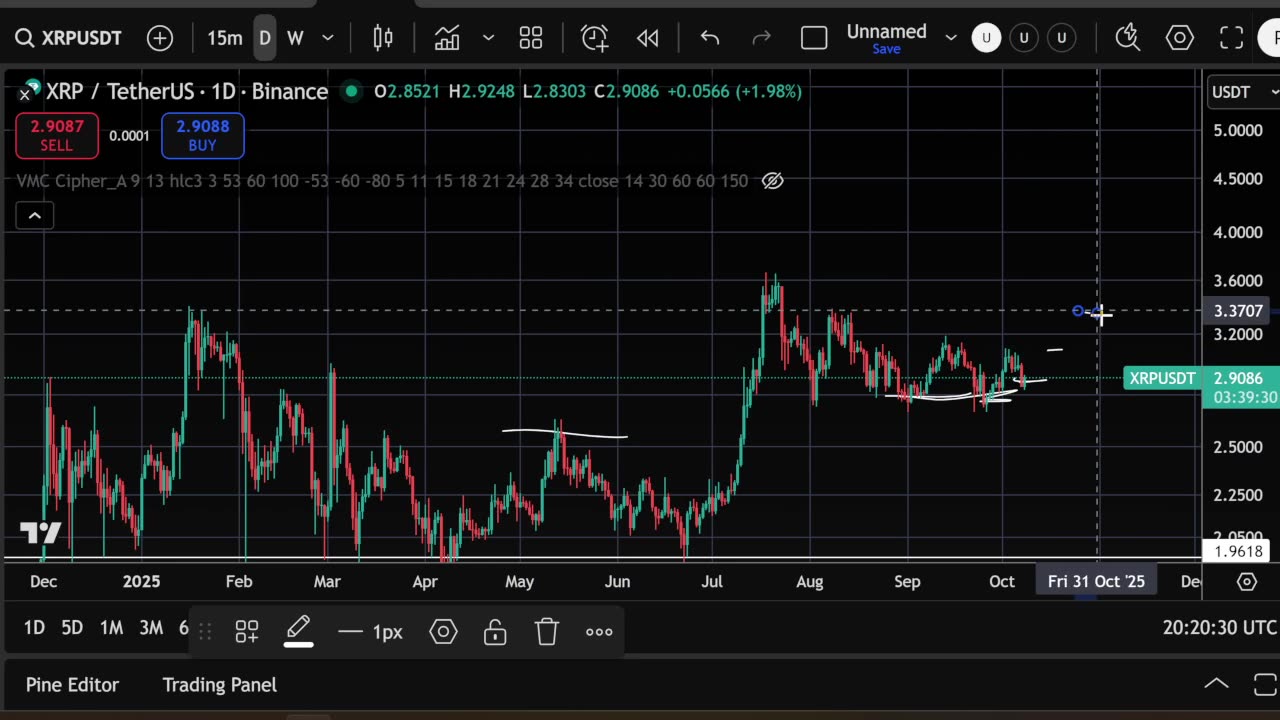Open the candlestick chart type menu
The image size is (1280, 720).
tap(383, 38)
